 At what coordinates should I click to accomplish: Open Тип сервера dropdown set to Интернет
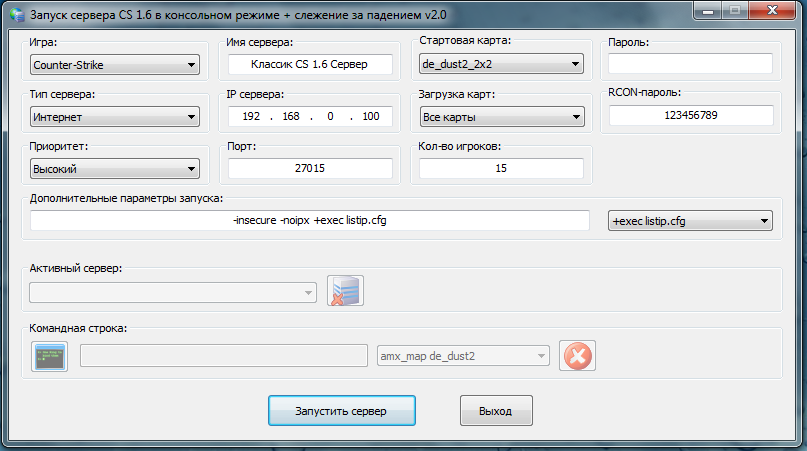pos(114,117)
